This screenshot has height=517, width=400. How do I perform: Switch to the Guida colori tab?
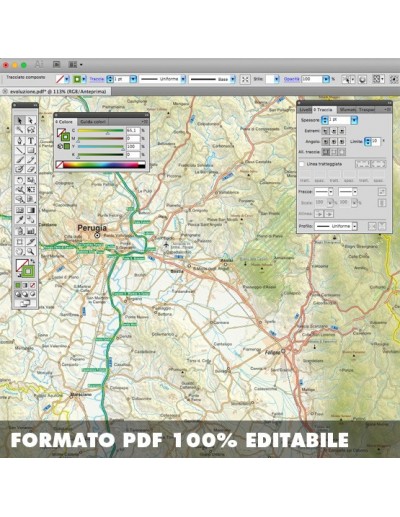(x=93, y=122)
